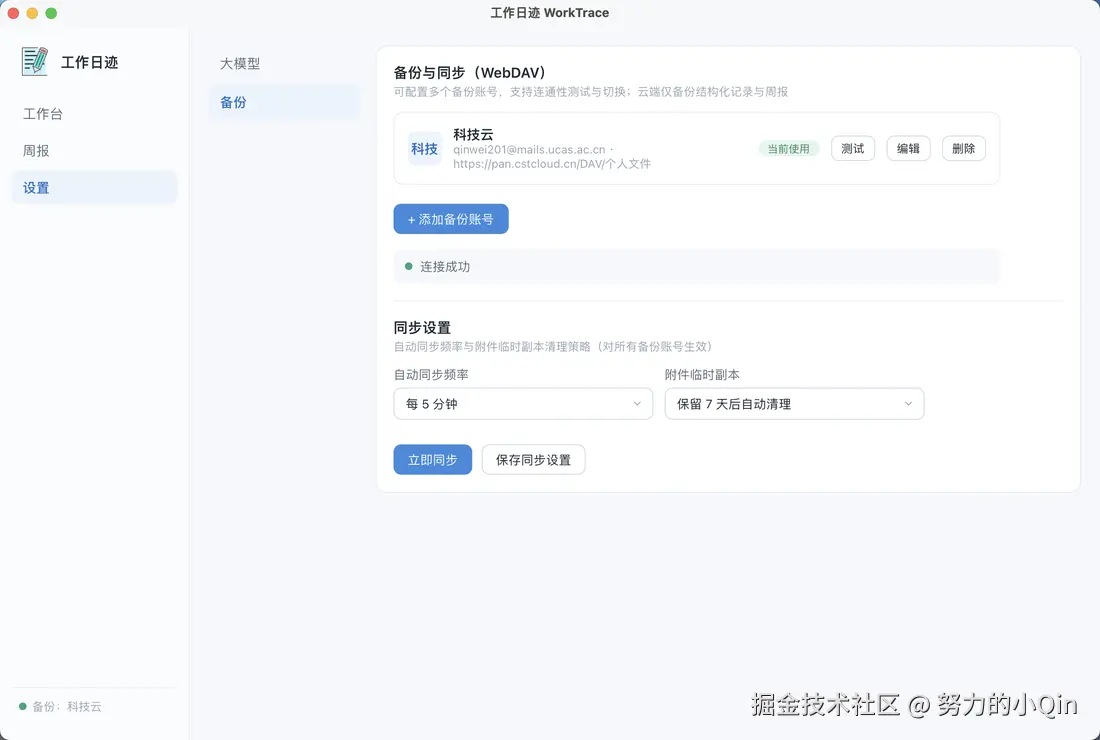Click the 编辑 button for 科技云

coord(908,149)
